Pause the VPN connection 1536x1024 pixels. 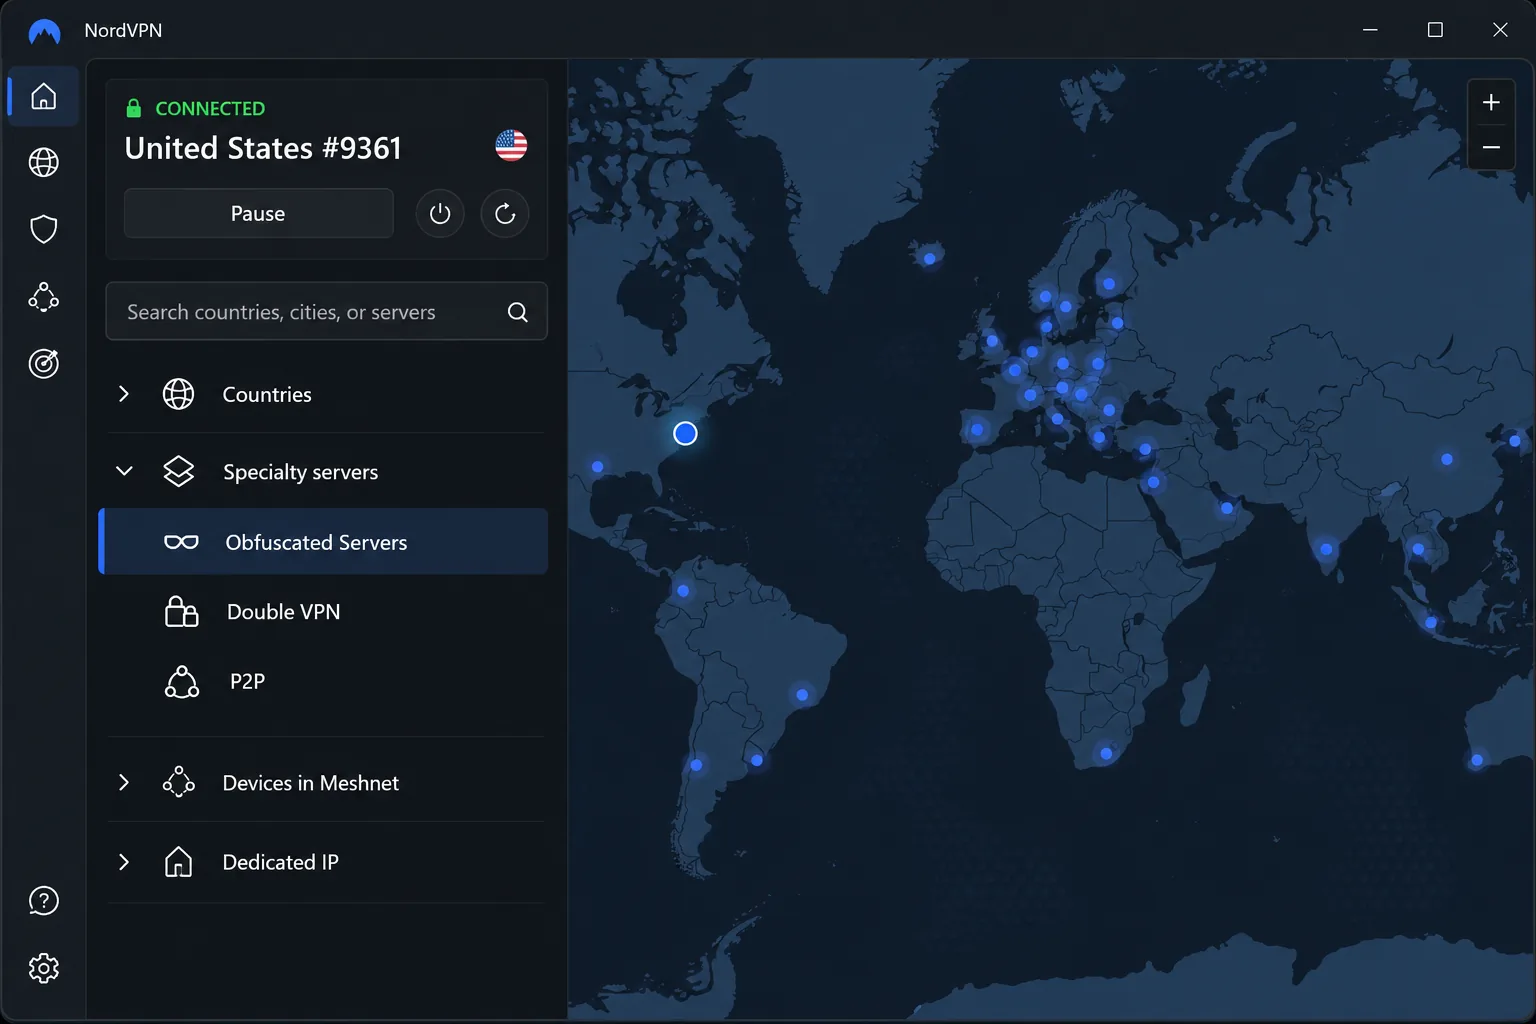pos(258,214)
